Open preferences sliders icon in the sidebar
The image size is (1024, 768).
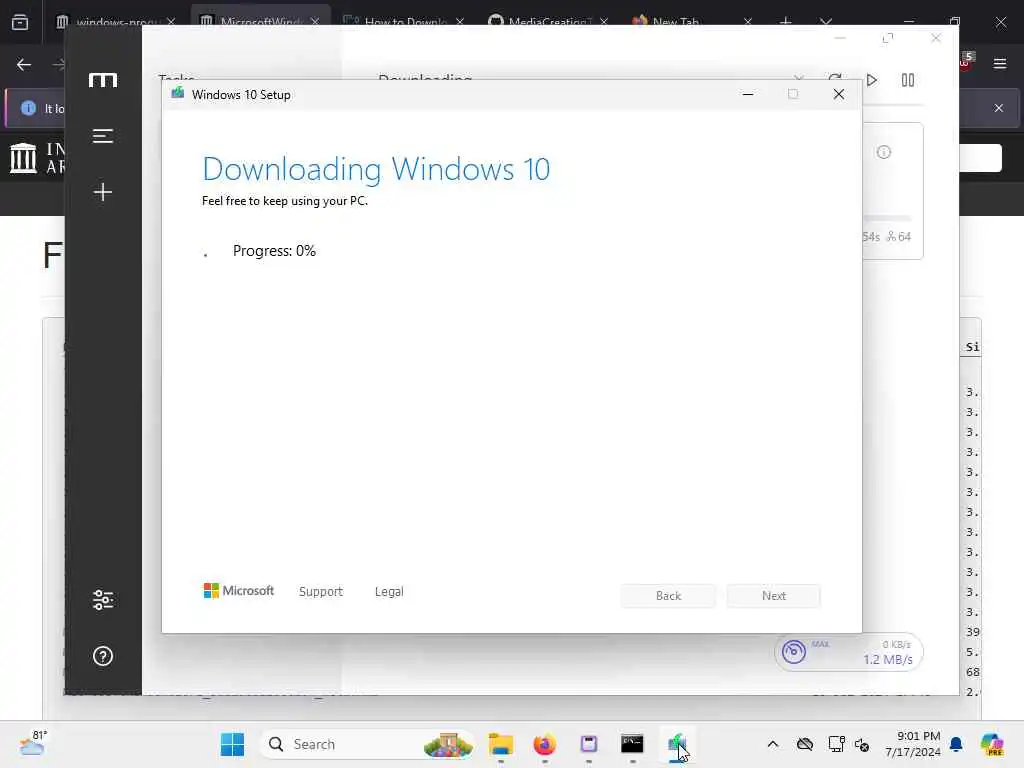103,600
